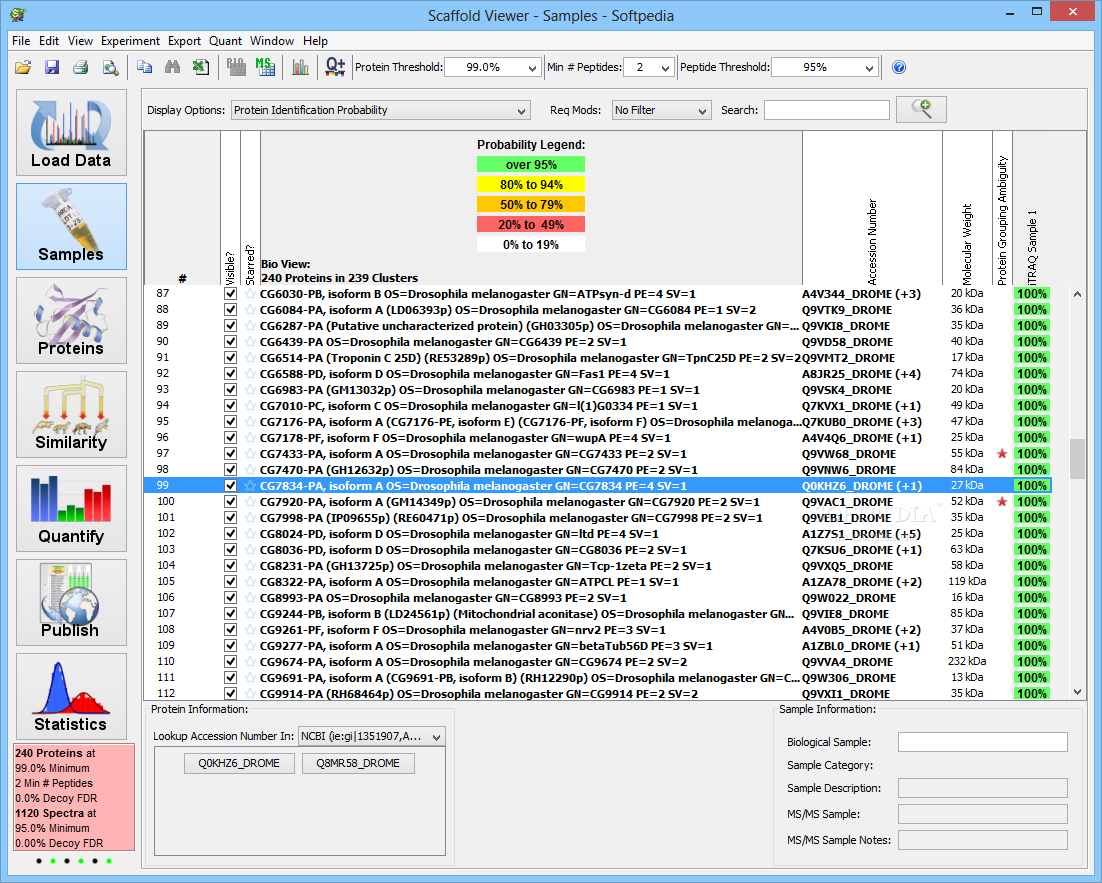Click the Q0KHZ6_DROME lookup button

pyautogui.click(x=239, y=763)
